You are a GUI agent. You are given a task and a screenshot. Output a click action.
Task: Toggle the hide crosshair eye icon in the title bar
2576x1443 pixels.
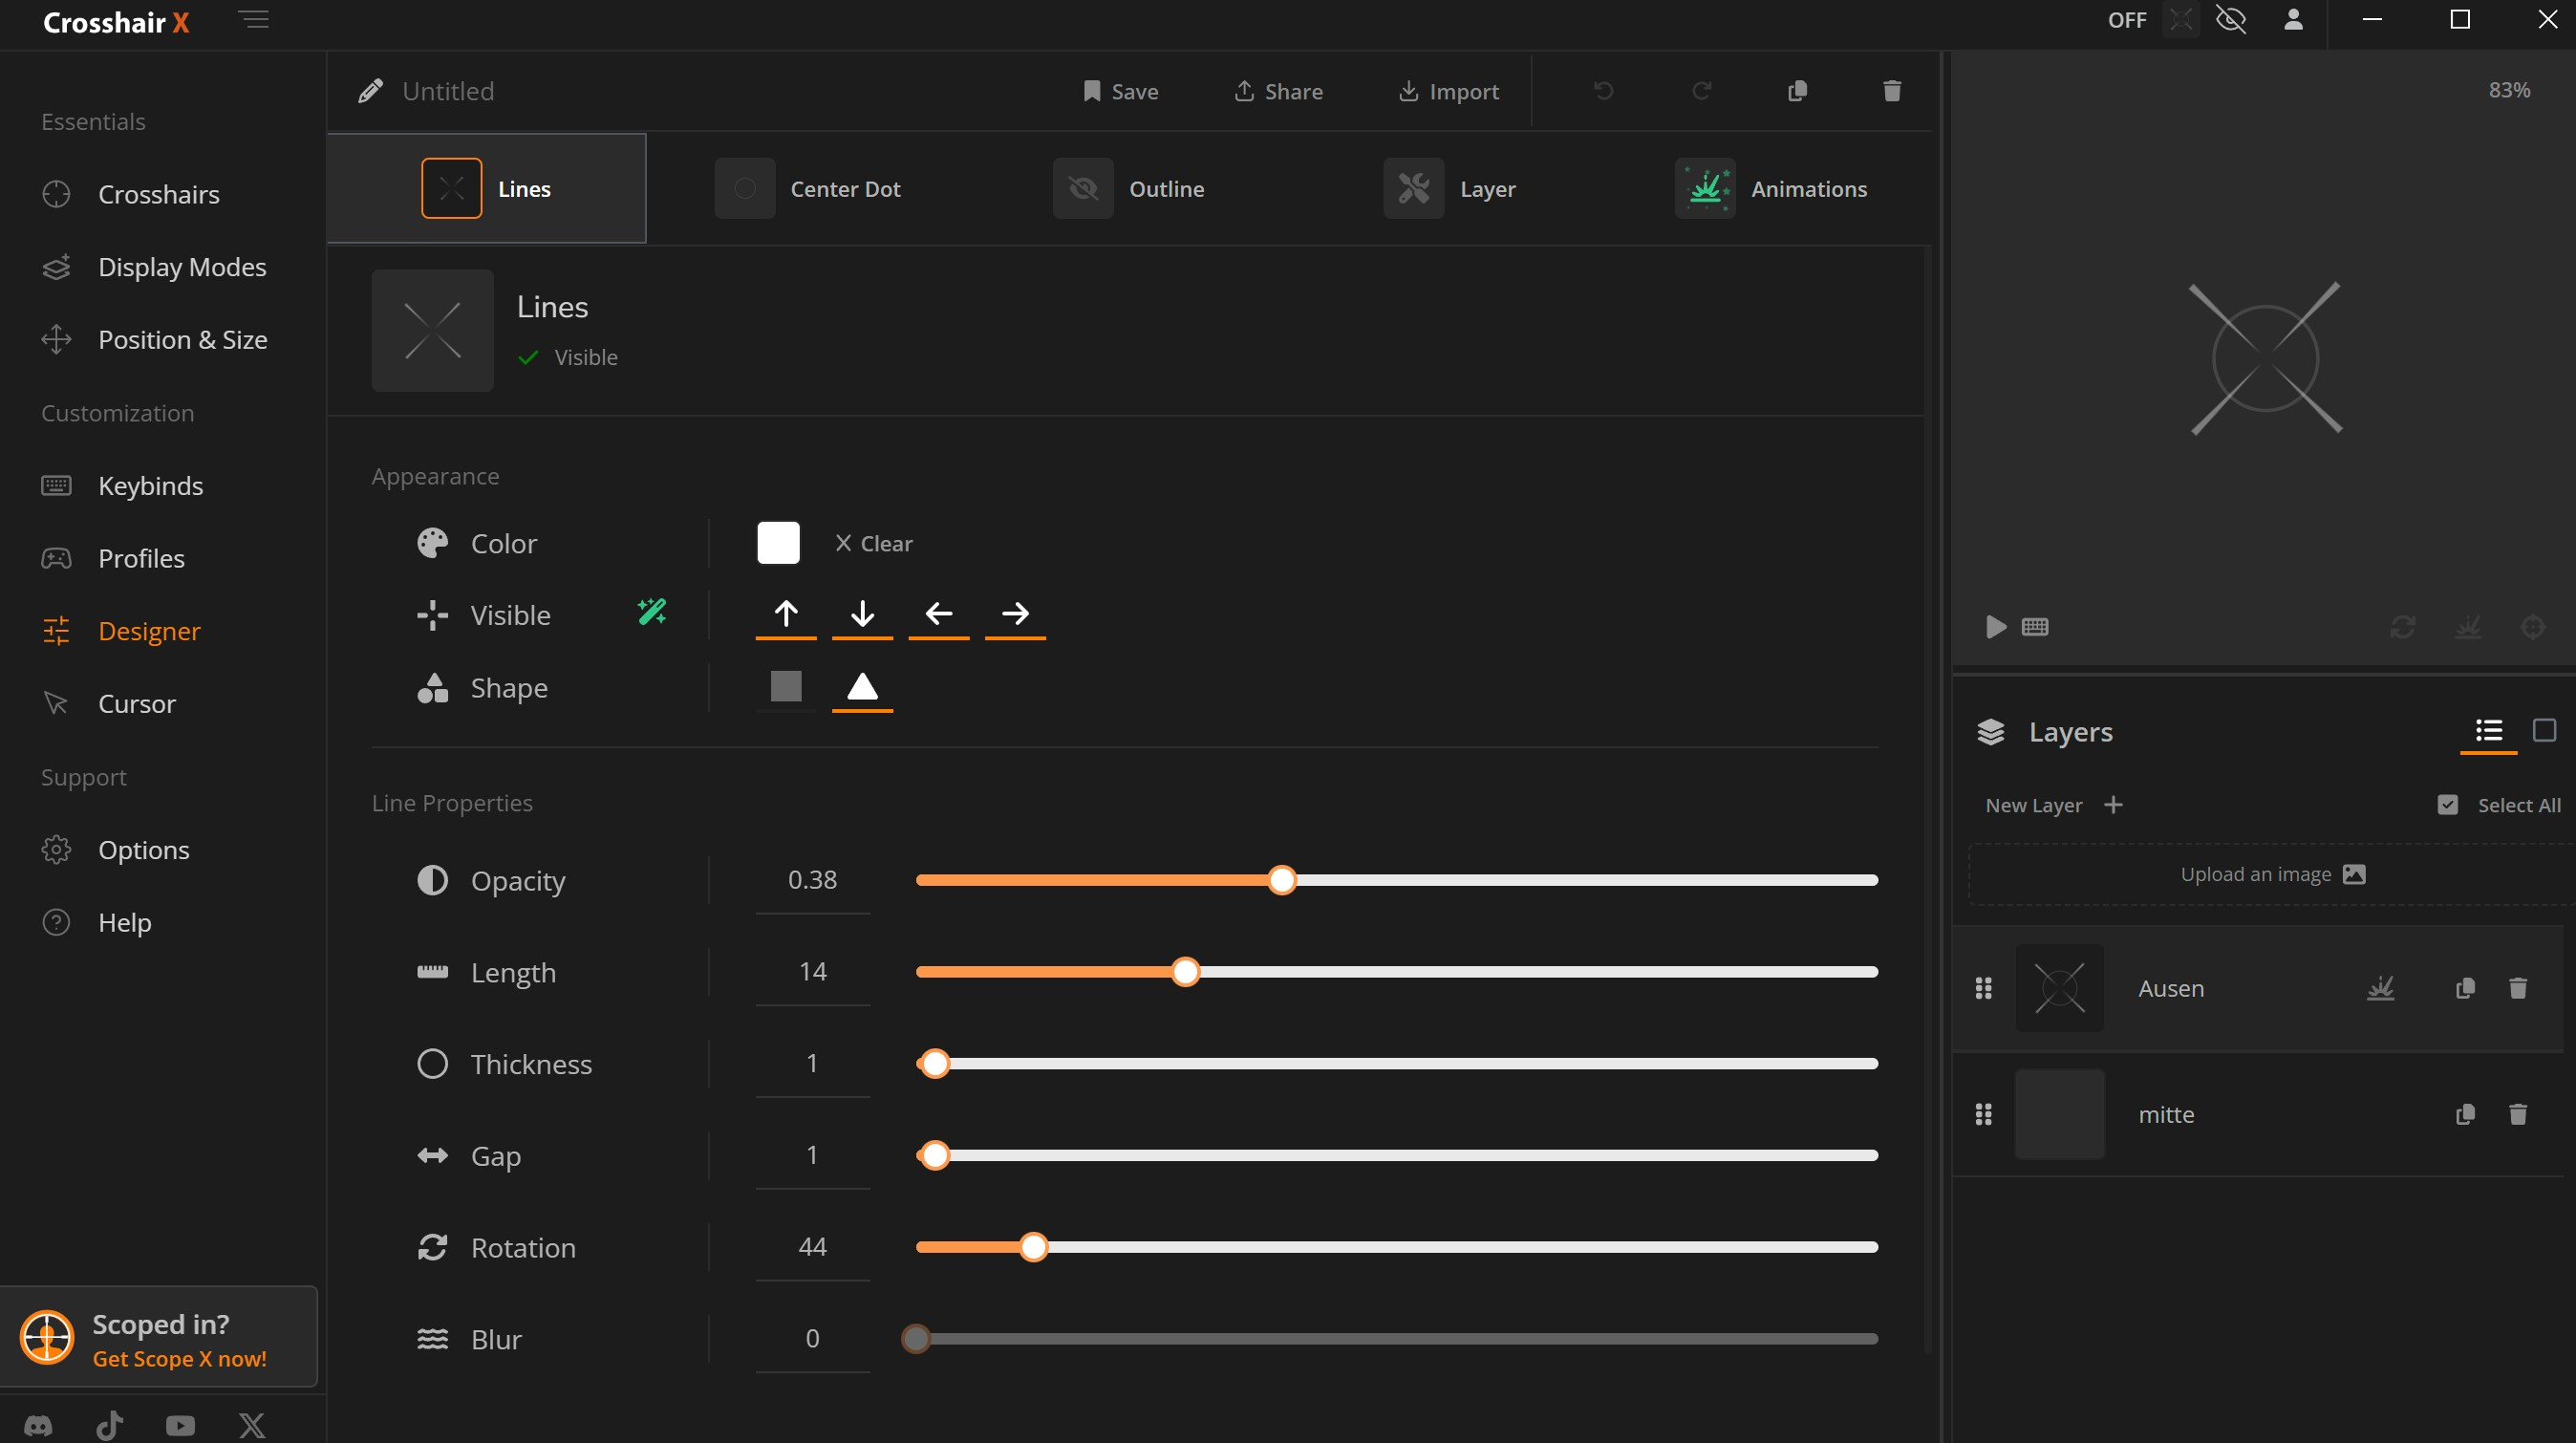(2231, 20)
